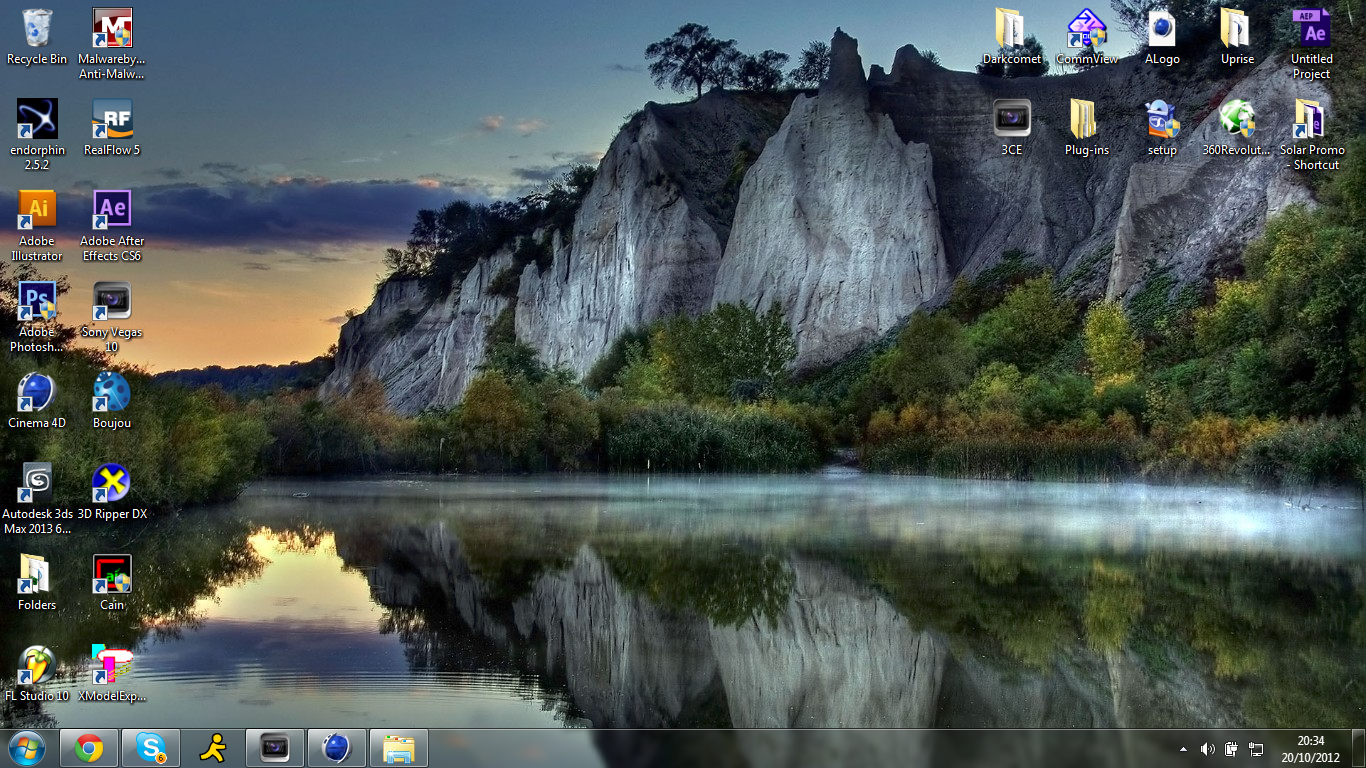Click the Untitled Project After Effects file

[x=1312, y=44]
